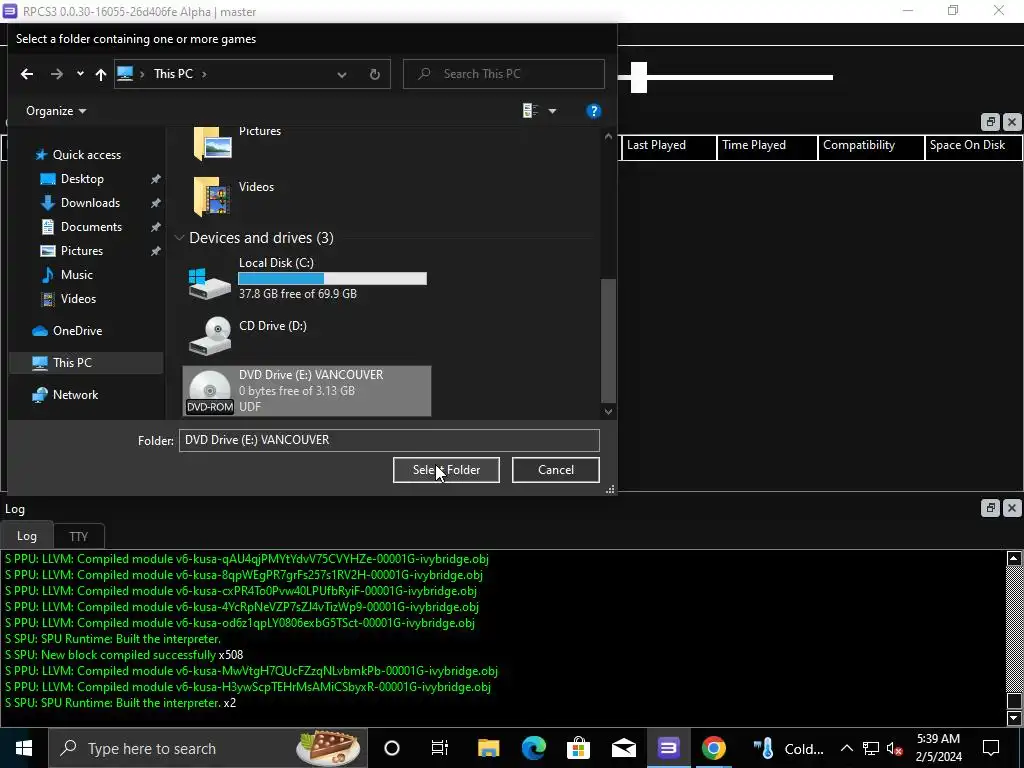Click log scrollbar down arrow
Image resolution: width=1024 pixels, height=768 pixels.
[x=1014, y=718]
